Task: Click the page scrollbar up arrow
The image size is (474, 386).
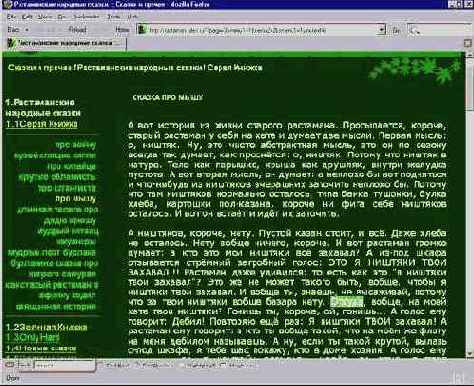Action: [x=469, y=55]
